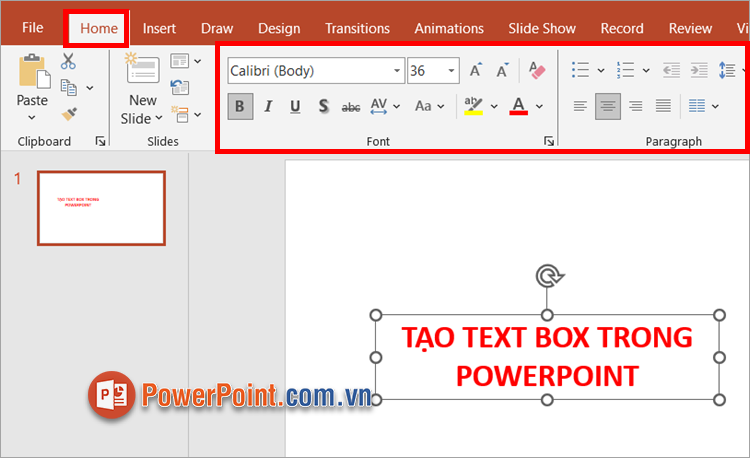750x458 pixels.
Task: Align text to the left
Action: coord(580,106)
